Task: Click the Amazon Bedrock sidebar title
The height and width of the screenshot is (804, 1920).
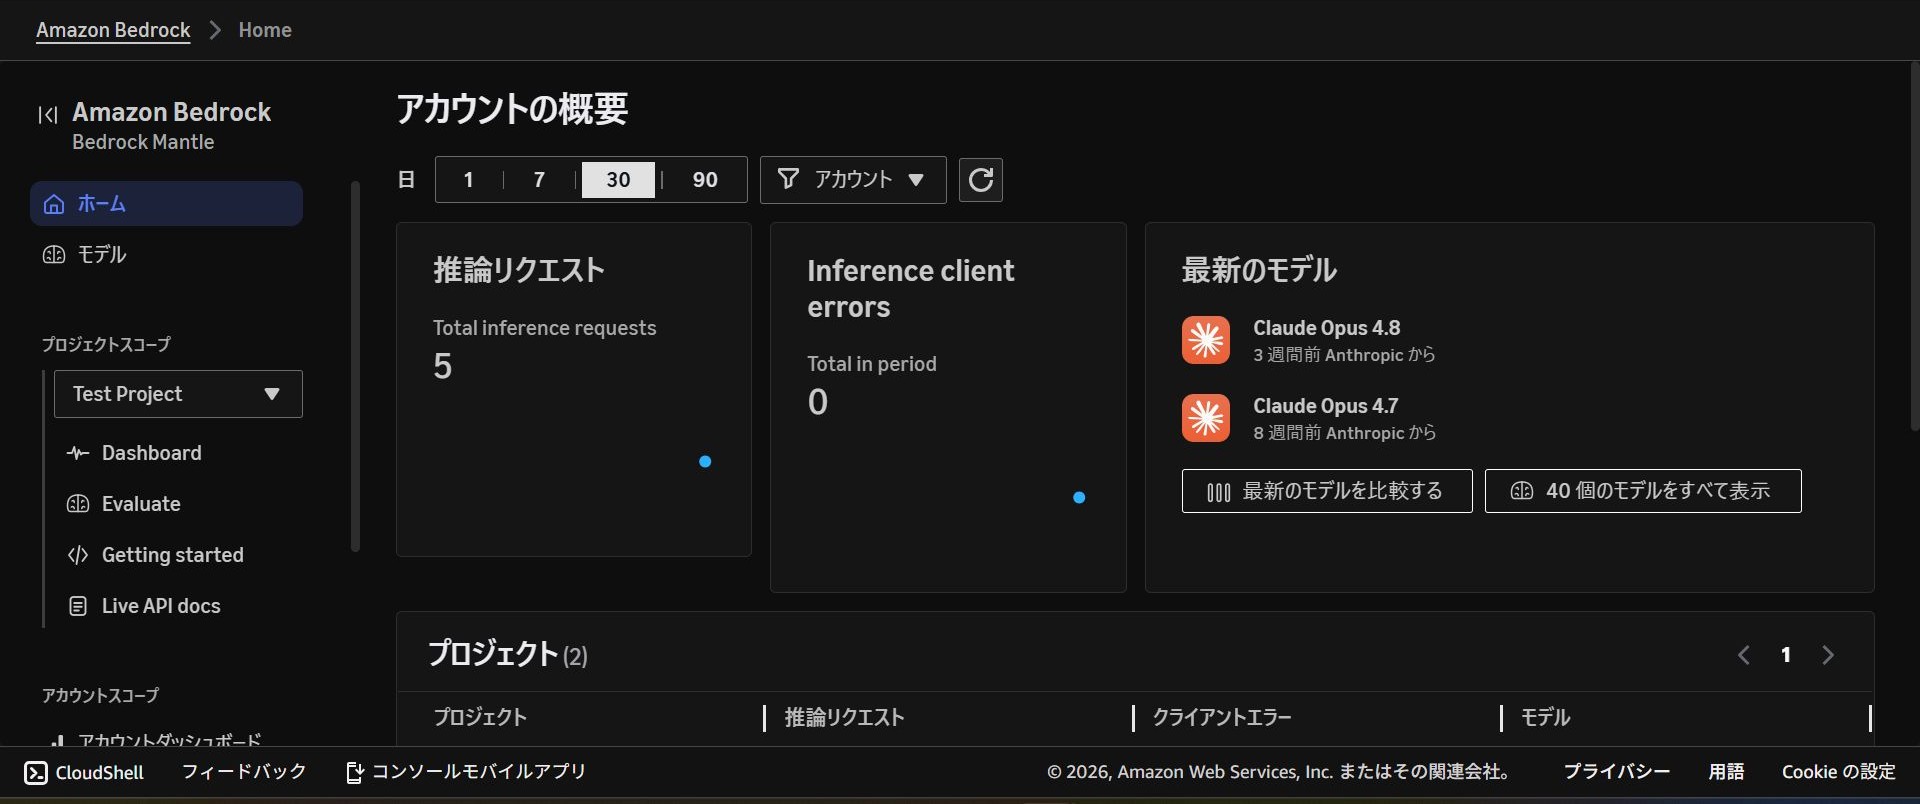Action: click(172, 112)
